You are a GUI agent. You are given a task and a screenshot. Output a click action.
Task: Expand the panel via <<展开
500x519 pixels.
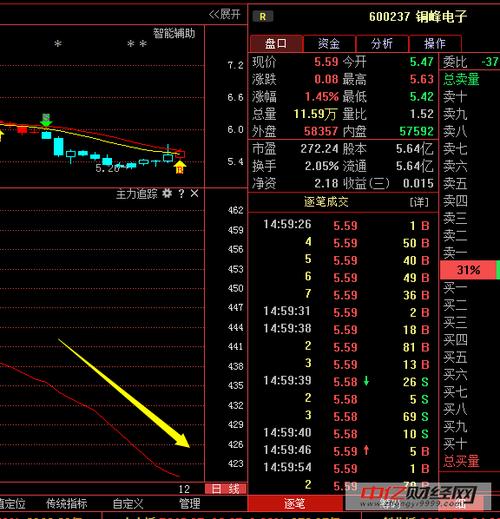(224, 14)
